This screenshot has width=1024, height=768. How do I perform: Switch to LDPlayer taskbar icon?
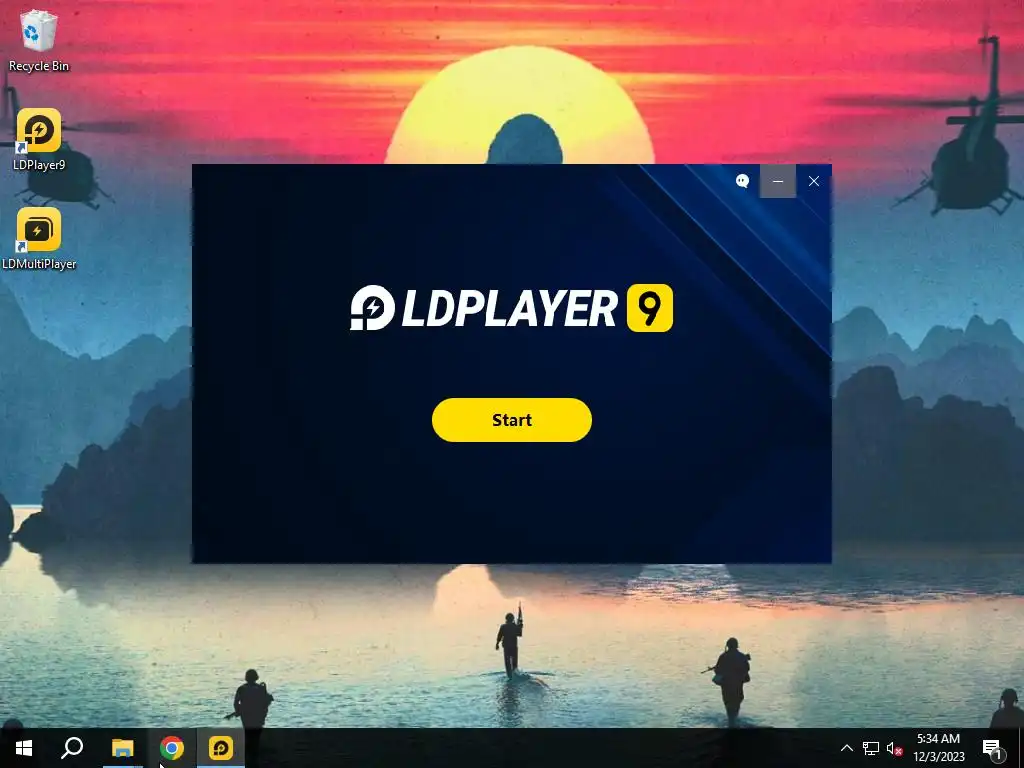221,748
